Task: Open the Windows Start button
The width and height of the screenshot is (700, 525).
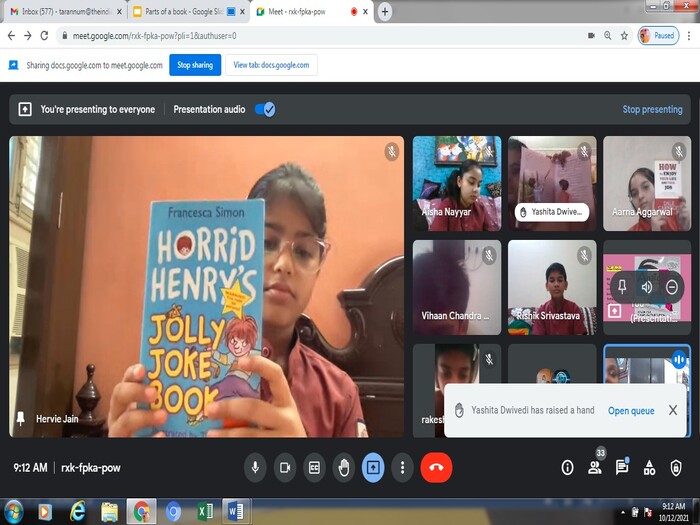Action: [13, 512]
